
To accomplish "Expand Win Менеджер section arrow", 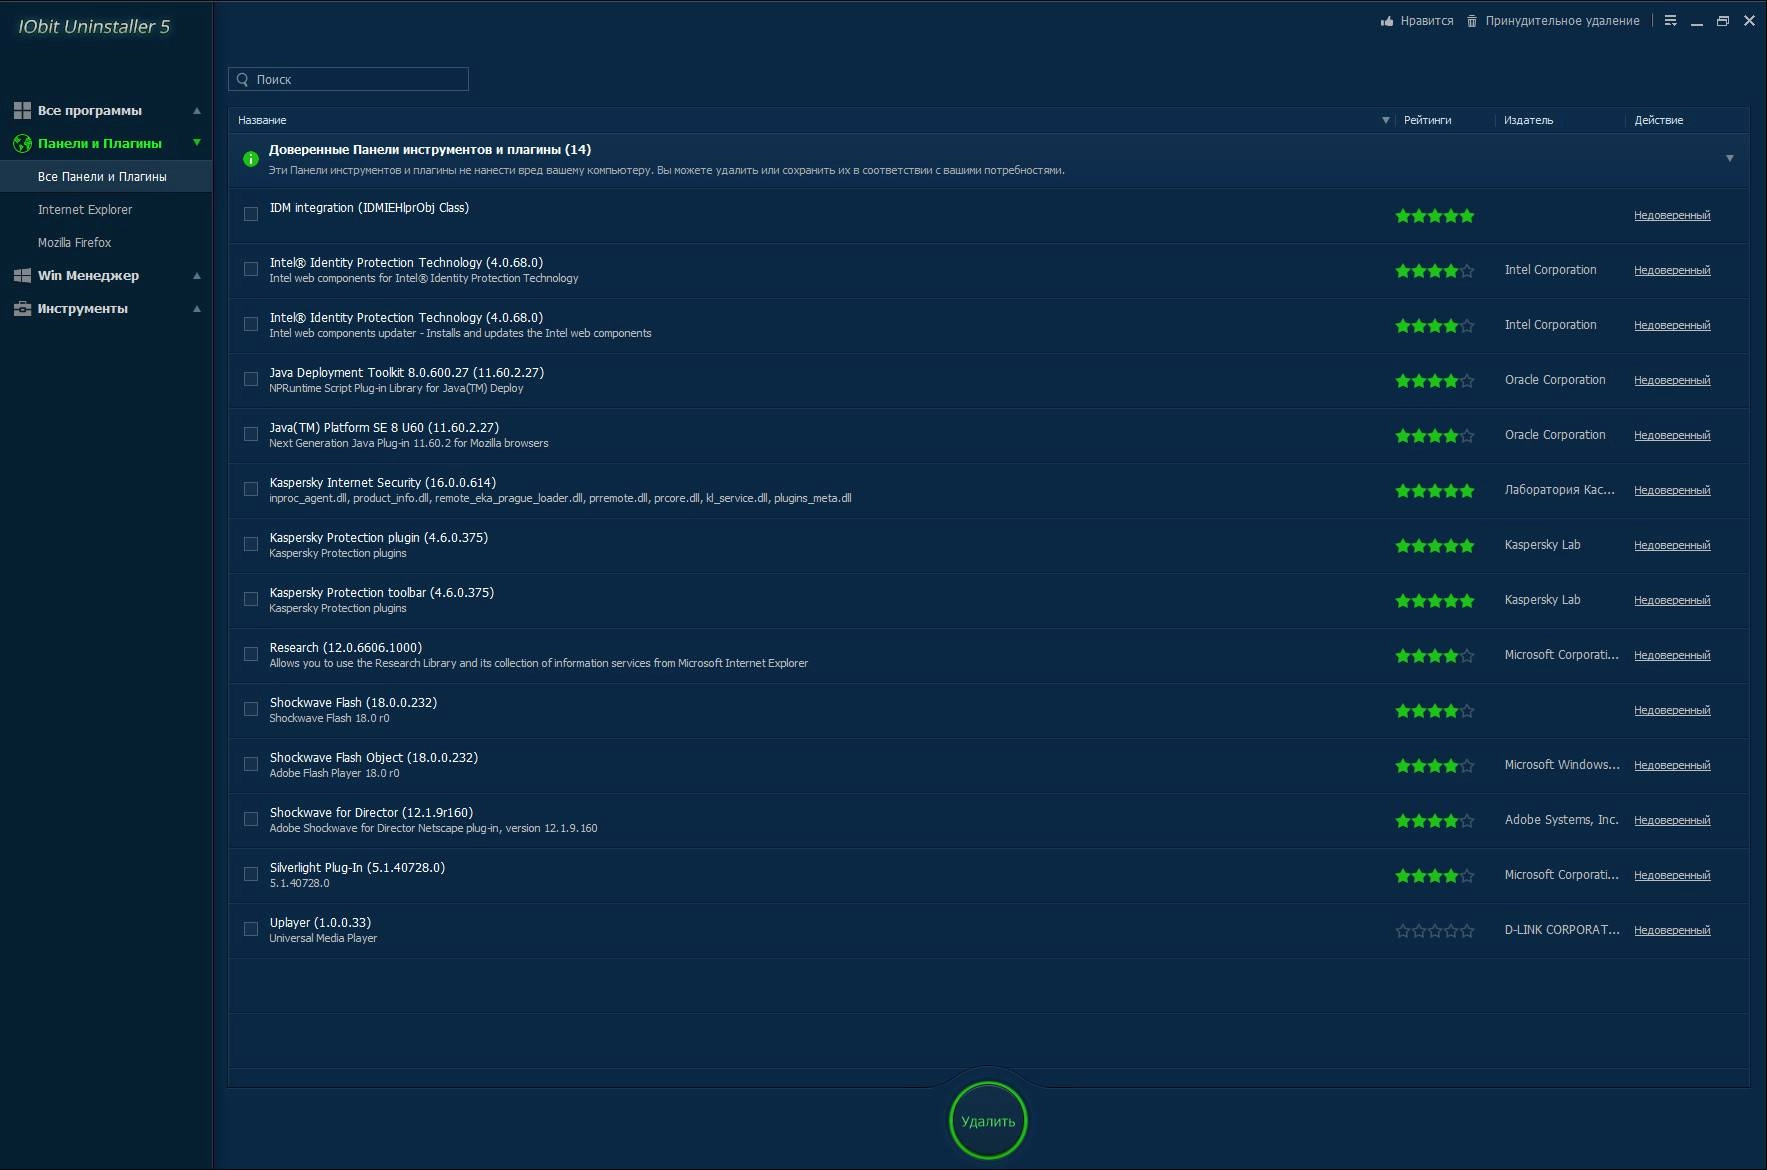I will click(197, 275).
